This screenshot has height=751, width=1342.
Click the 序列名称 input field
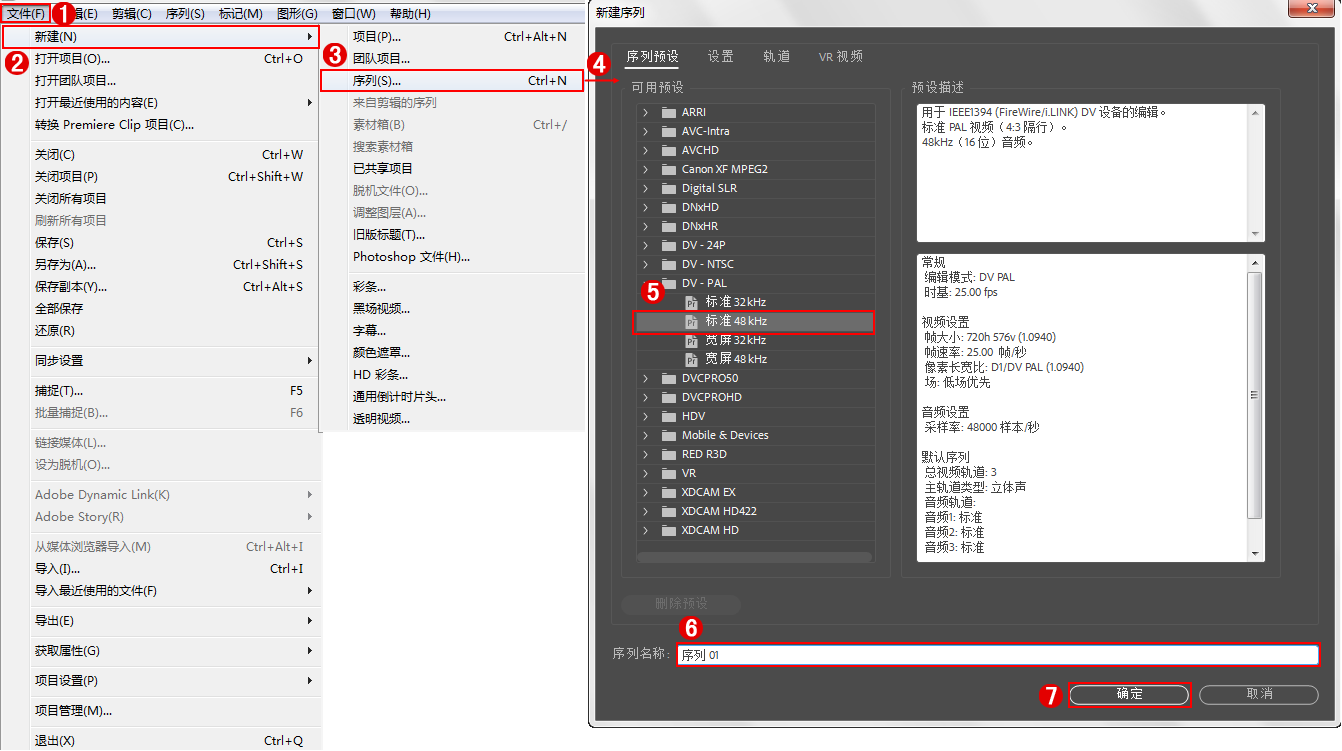[997, 655]
